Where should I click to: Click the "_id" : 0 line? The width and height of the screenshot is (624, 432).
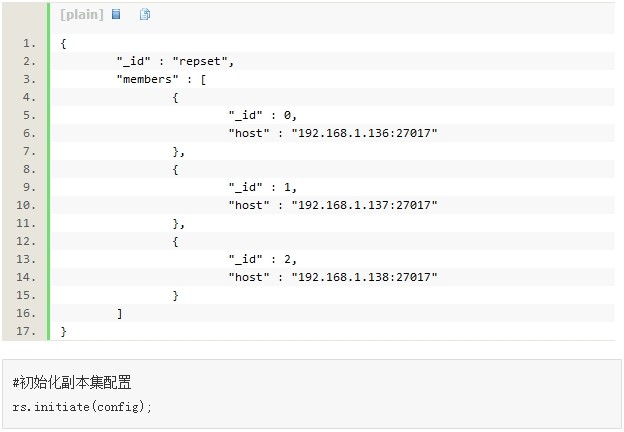pos(263,115)
